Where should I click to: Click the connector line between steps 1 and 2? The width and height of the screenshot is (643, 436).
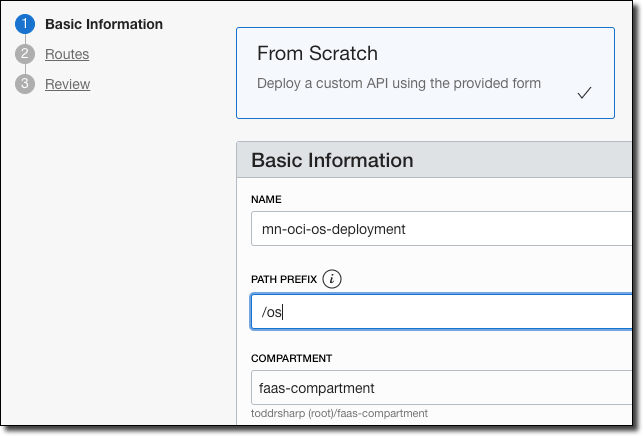25,39
